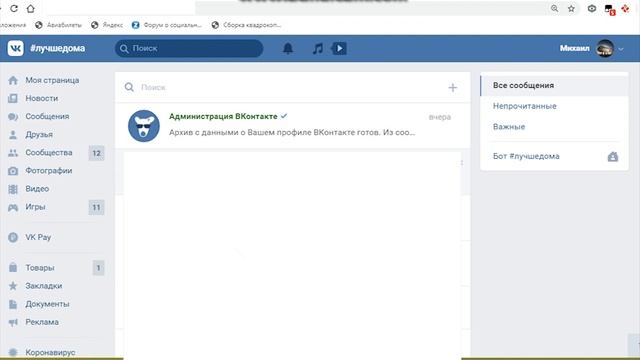Go to Видео section
The width and height of the screenshot is (640, 360).
click(x=37, y=189)
